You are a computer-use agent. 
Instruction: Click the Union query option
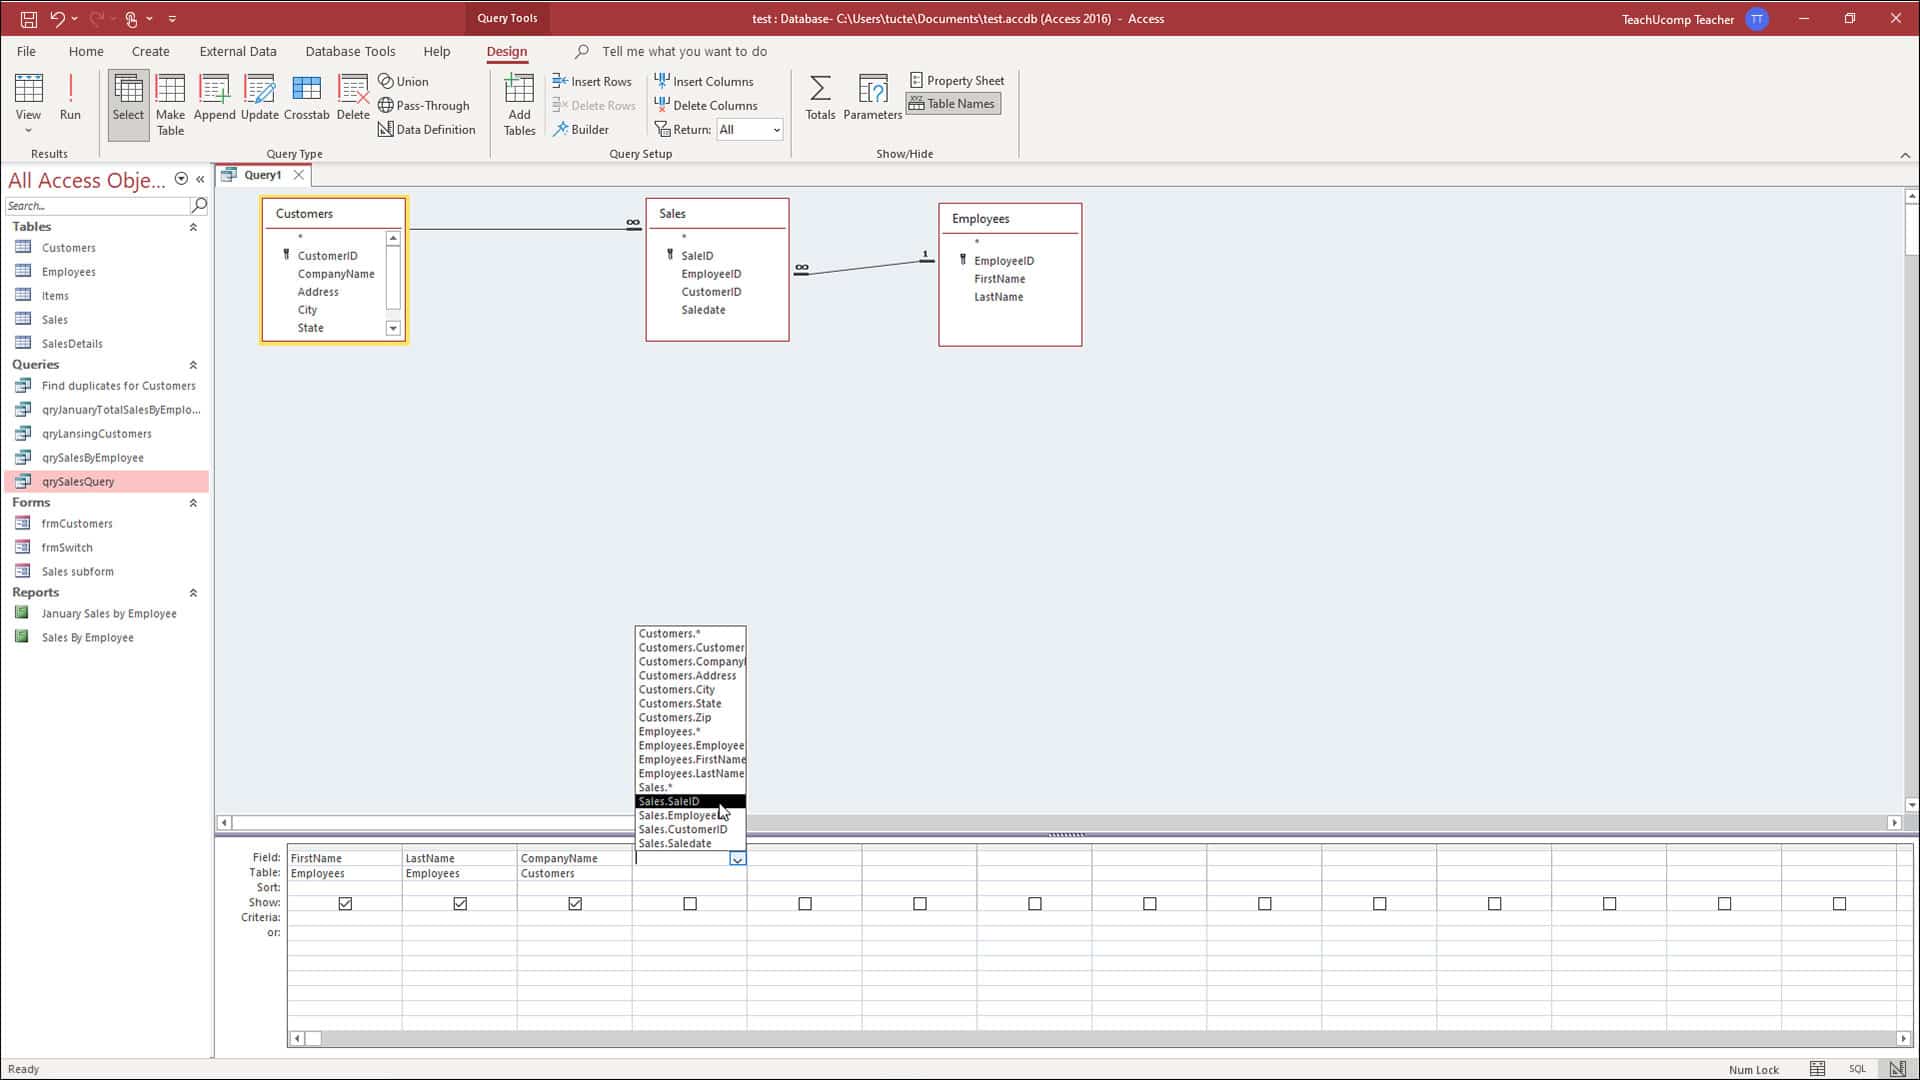[x=403, y=81]
